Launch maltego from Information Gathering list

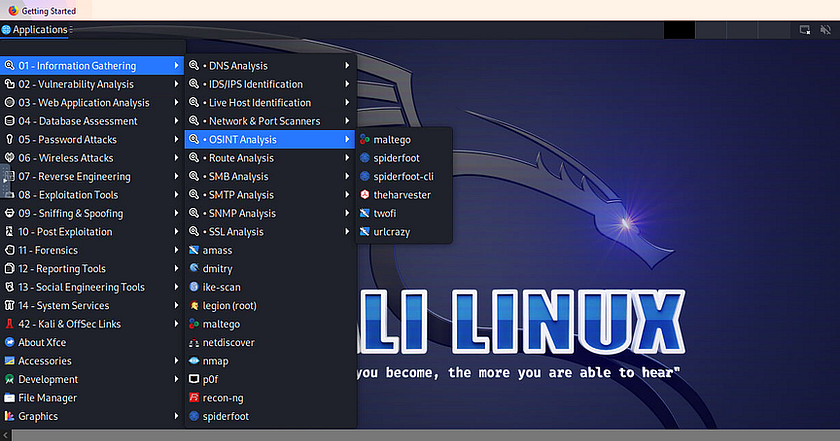click(x=269, y=324)
